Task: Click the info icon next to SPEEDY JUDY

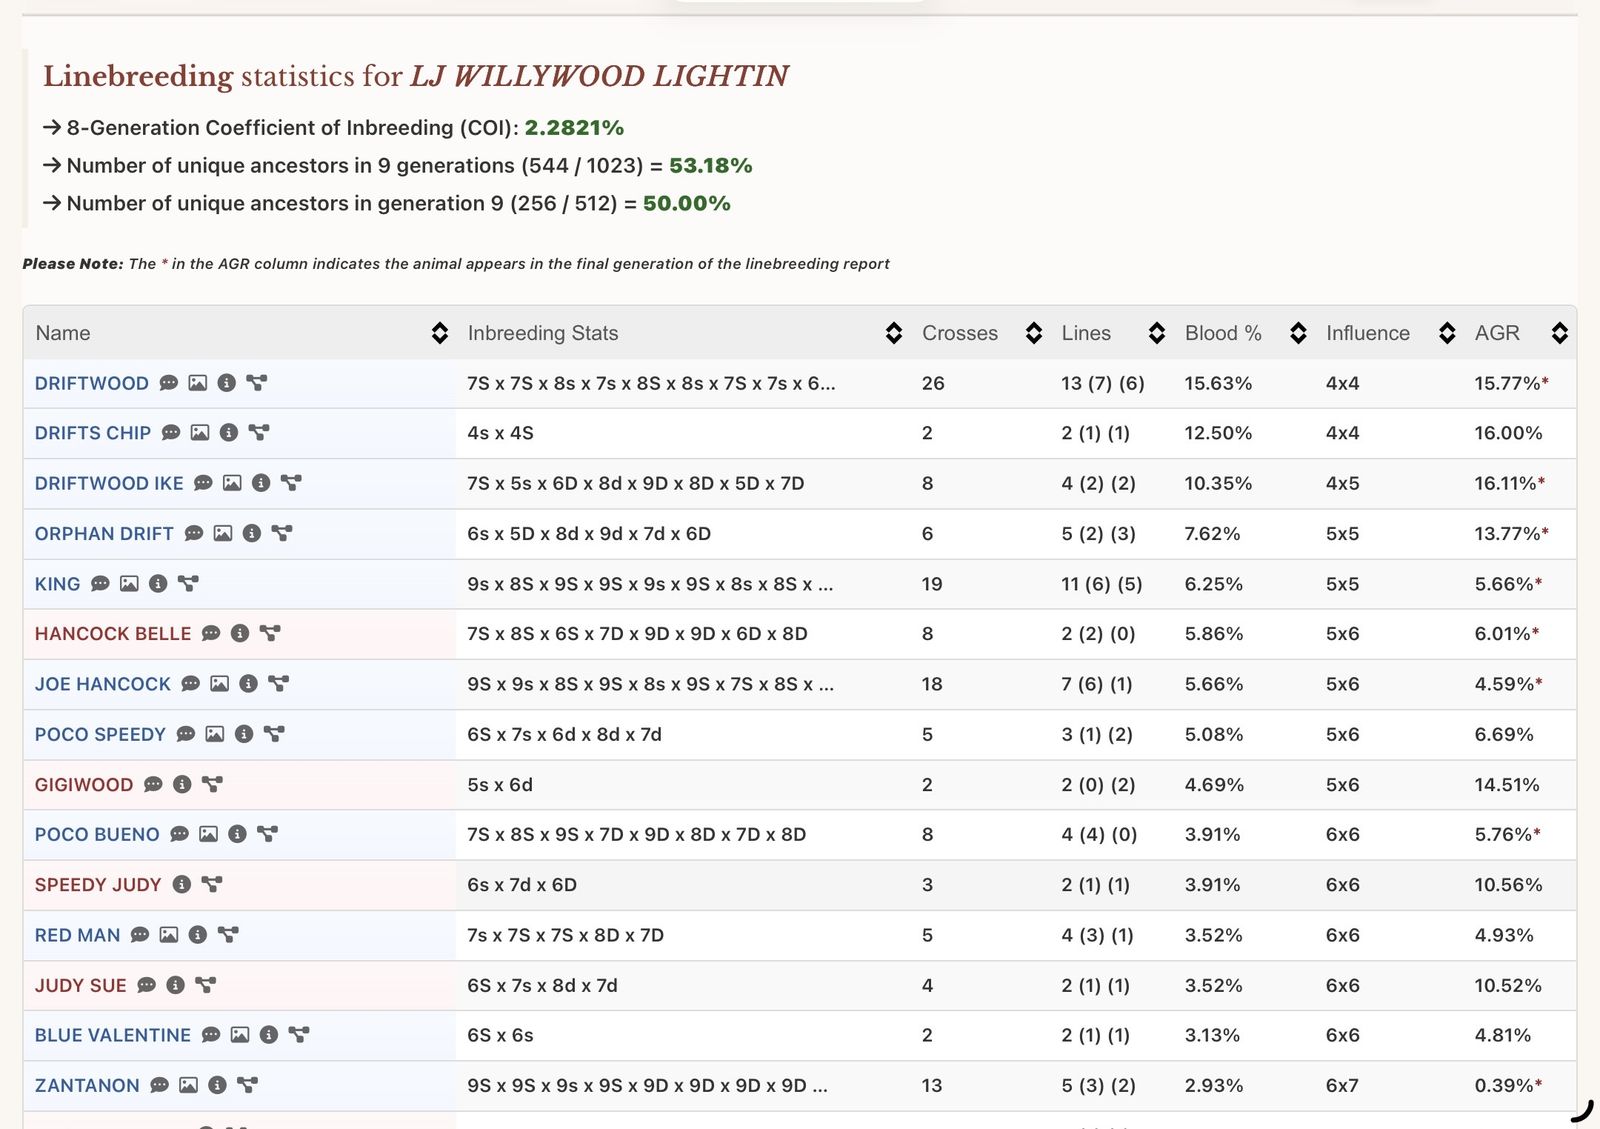Action: (x=181, y=884)
